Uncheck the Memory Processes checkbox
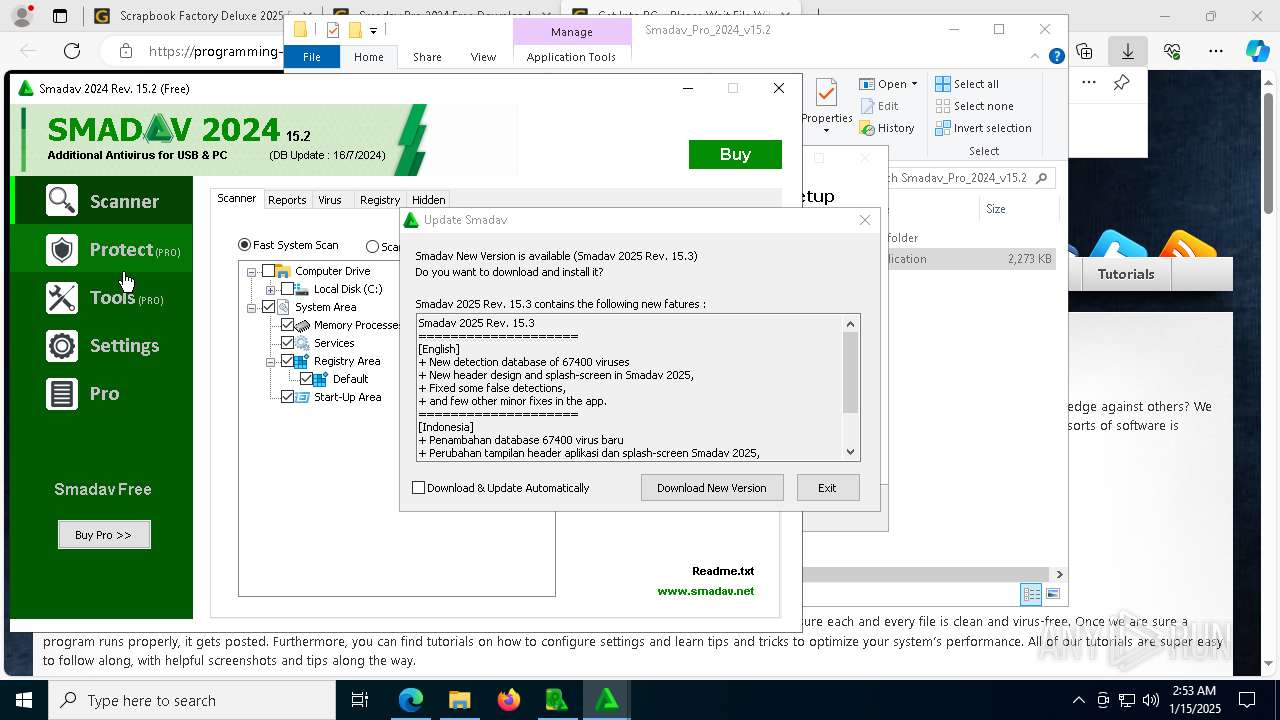 tap(287, 325)
